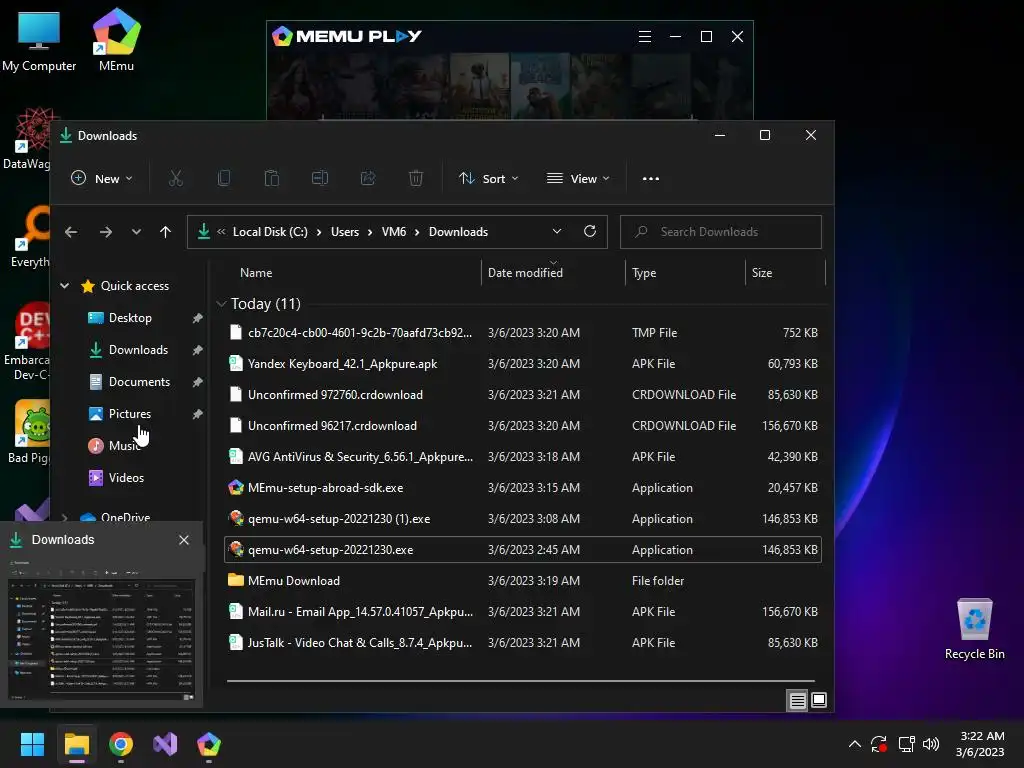Click the Share icon in toolbar

pos(368,178)
